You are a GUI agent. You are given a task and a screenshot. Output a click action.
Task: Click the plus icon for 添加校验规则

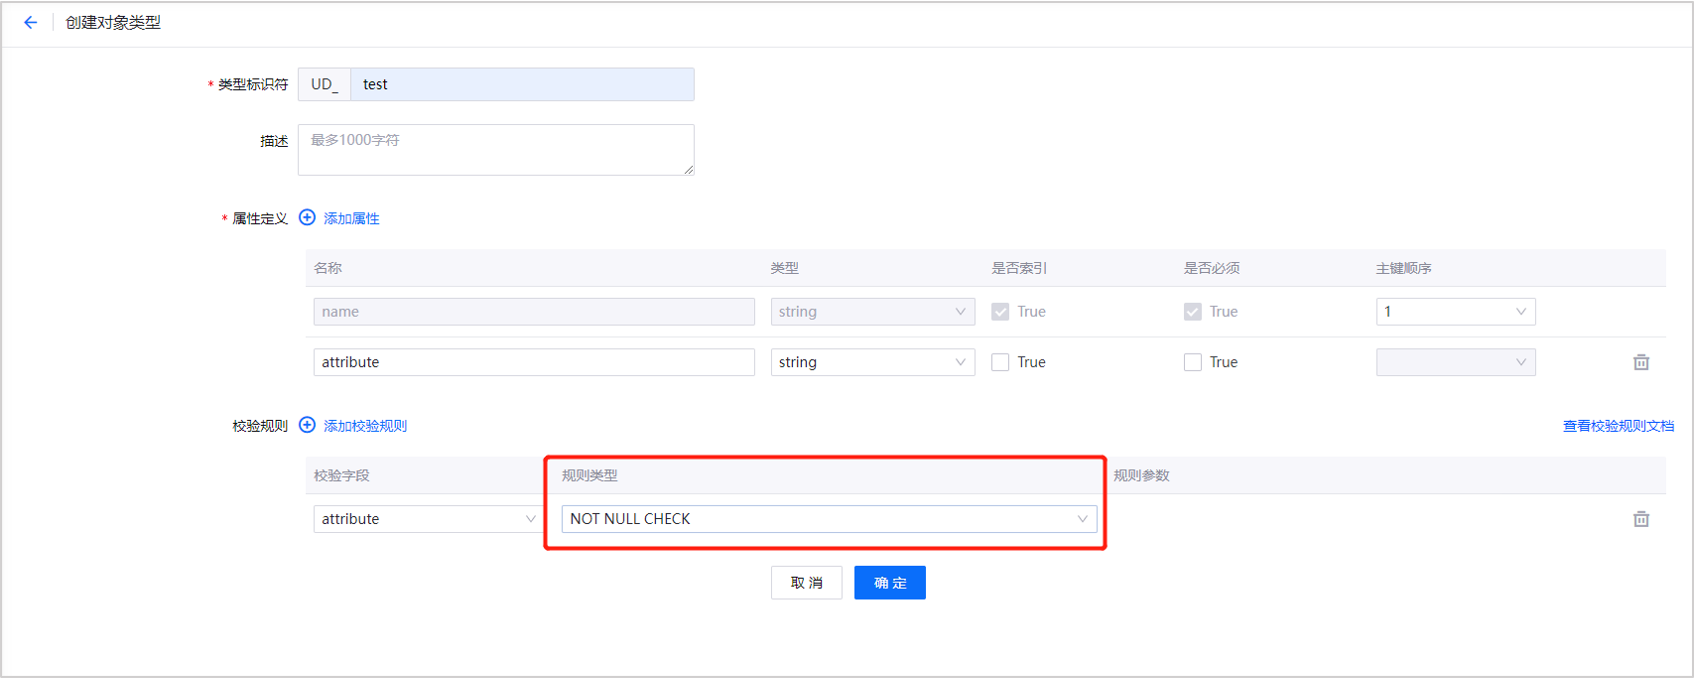click(x=307, y=425)
